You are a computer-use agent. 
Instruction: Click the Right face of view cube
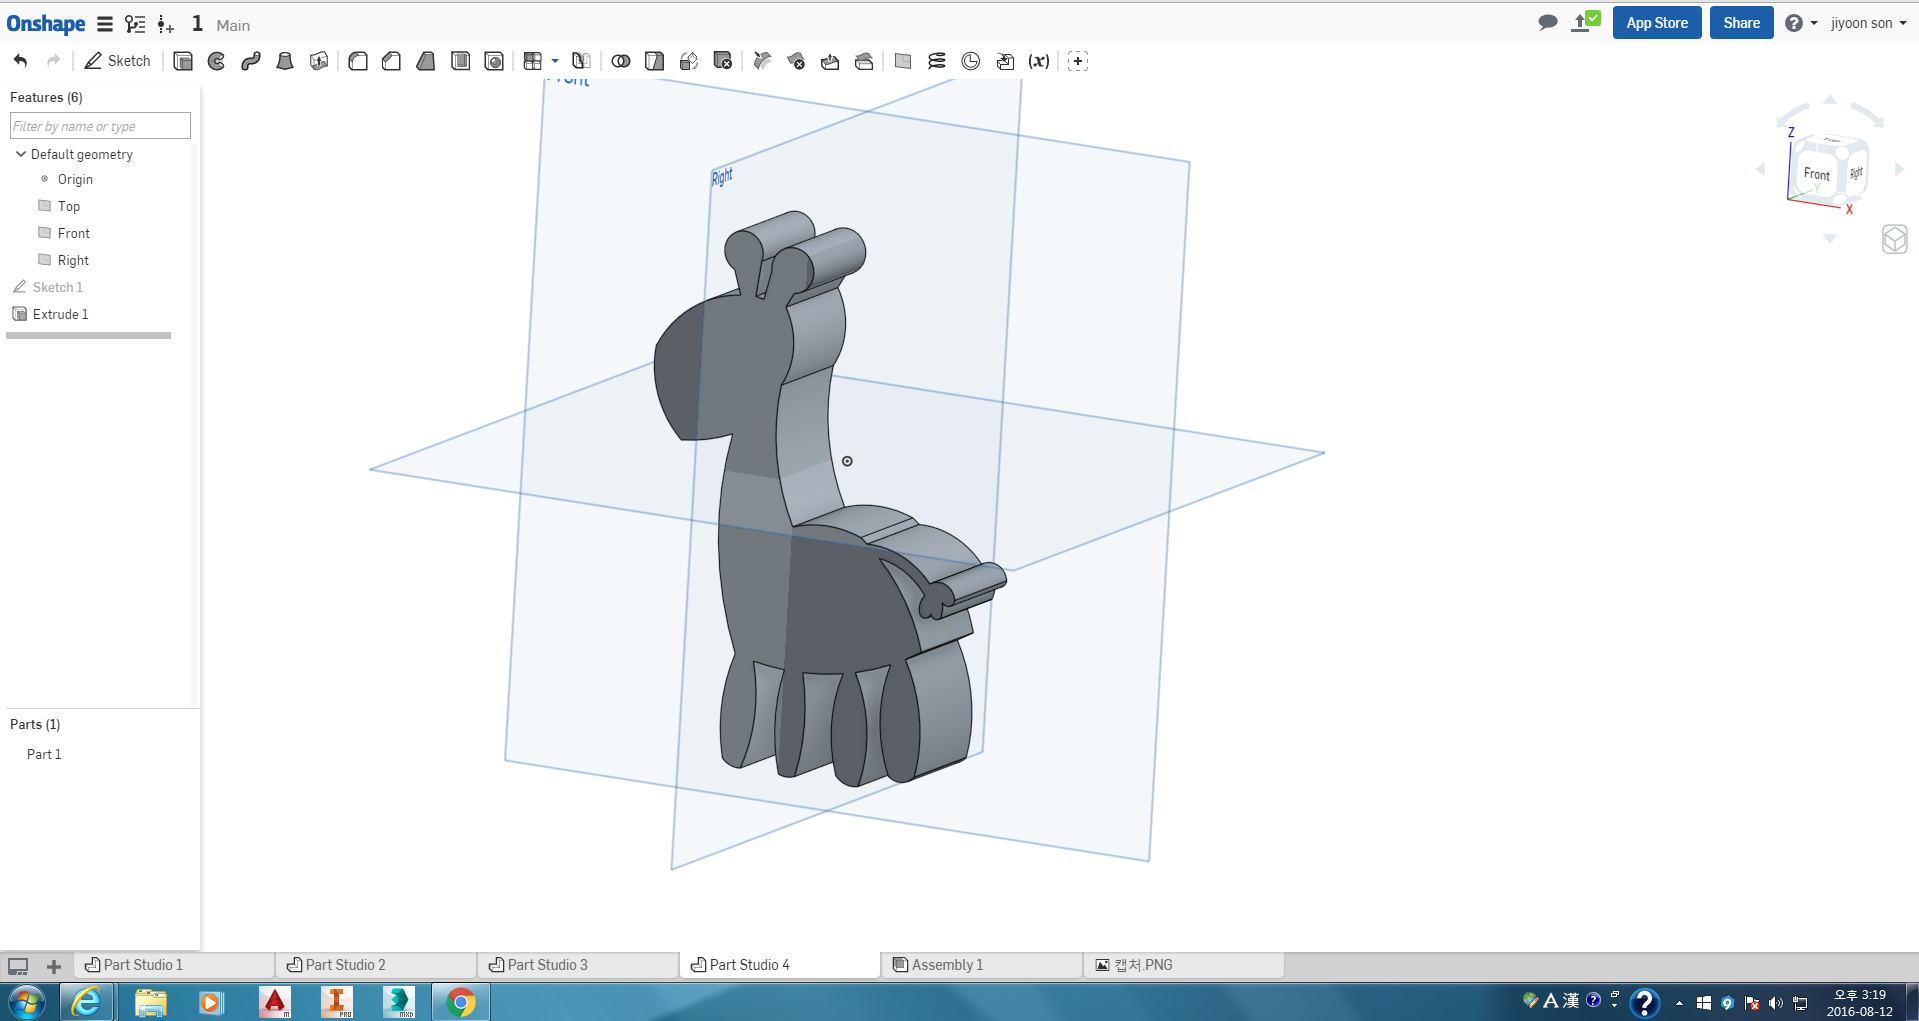[1856, 172]
